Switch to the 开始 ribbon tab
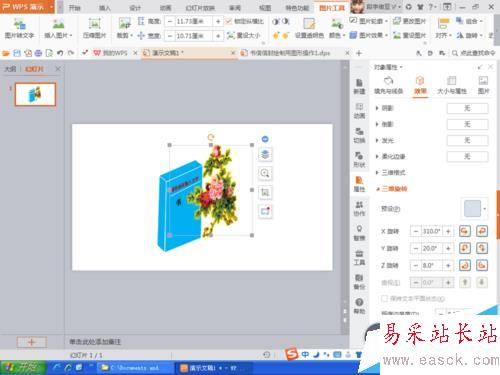Screen dimensions: 500x375 coord(75,8)
